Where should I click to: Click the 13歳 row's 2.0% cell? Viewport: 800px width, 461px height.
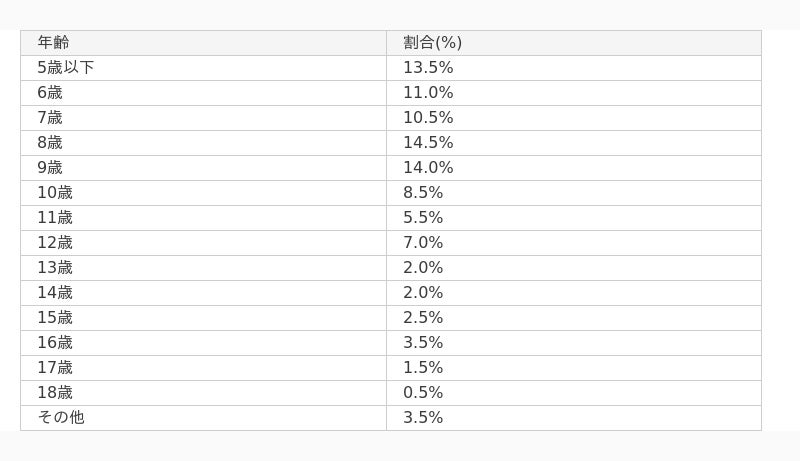[423, 268]
